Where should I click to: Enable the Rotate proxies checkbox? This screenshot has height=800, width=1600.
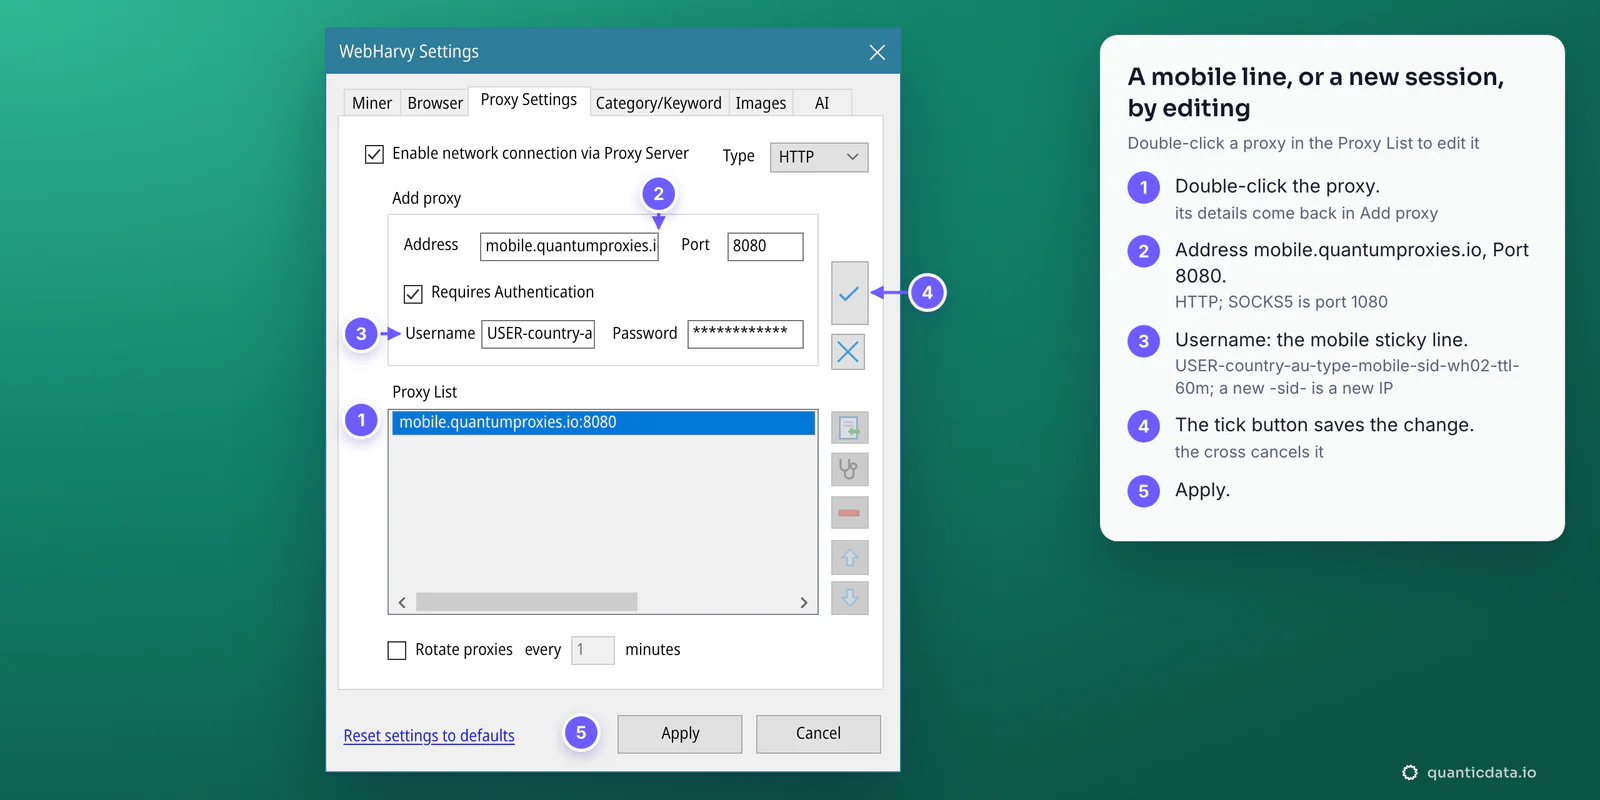click(x=397, y=650)
